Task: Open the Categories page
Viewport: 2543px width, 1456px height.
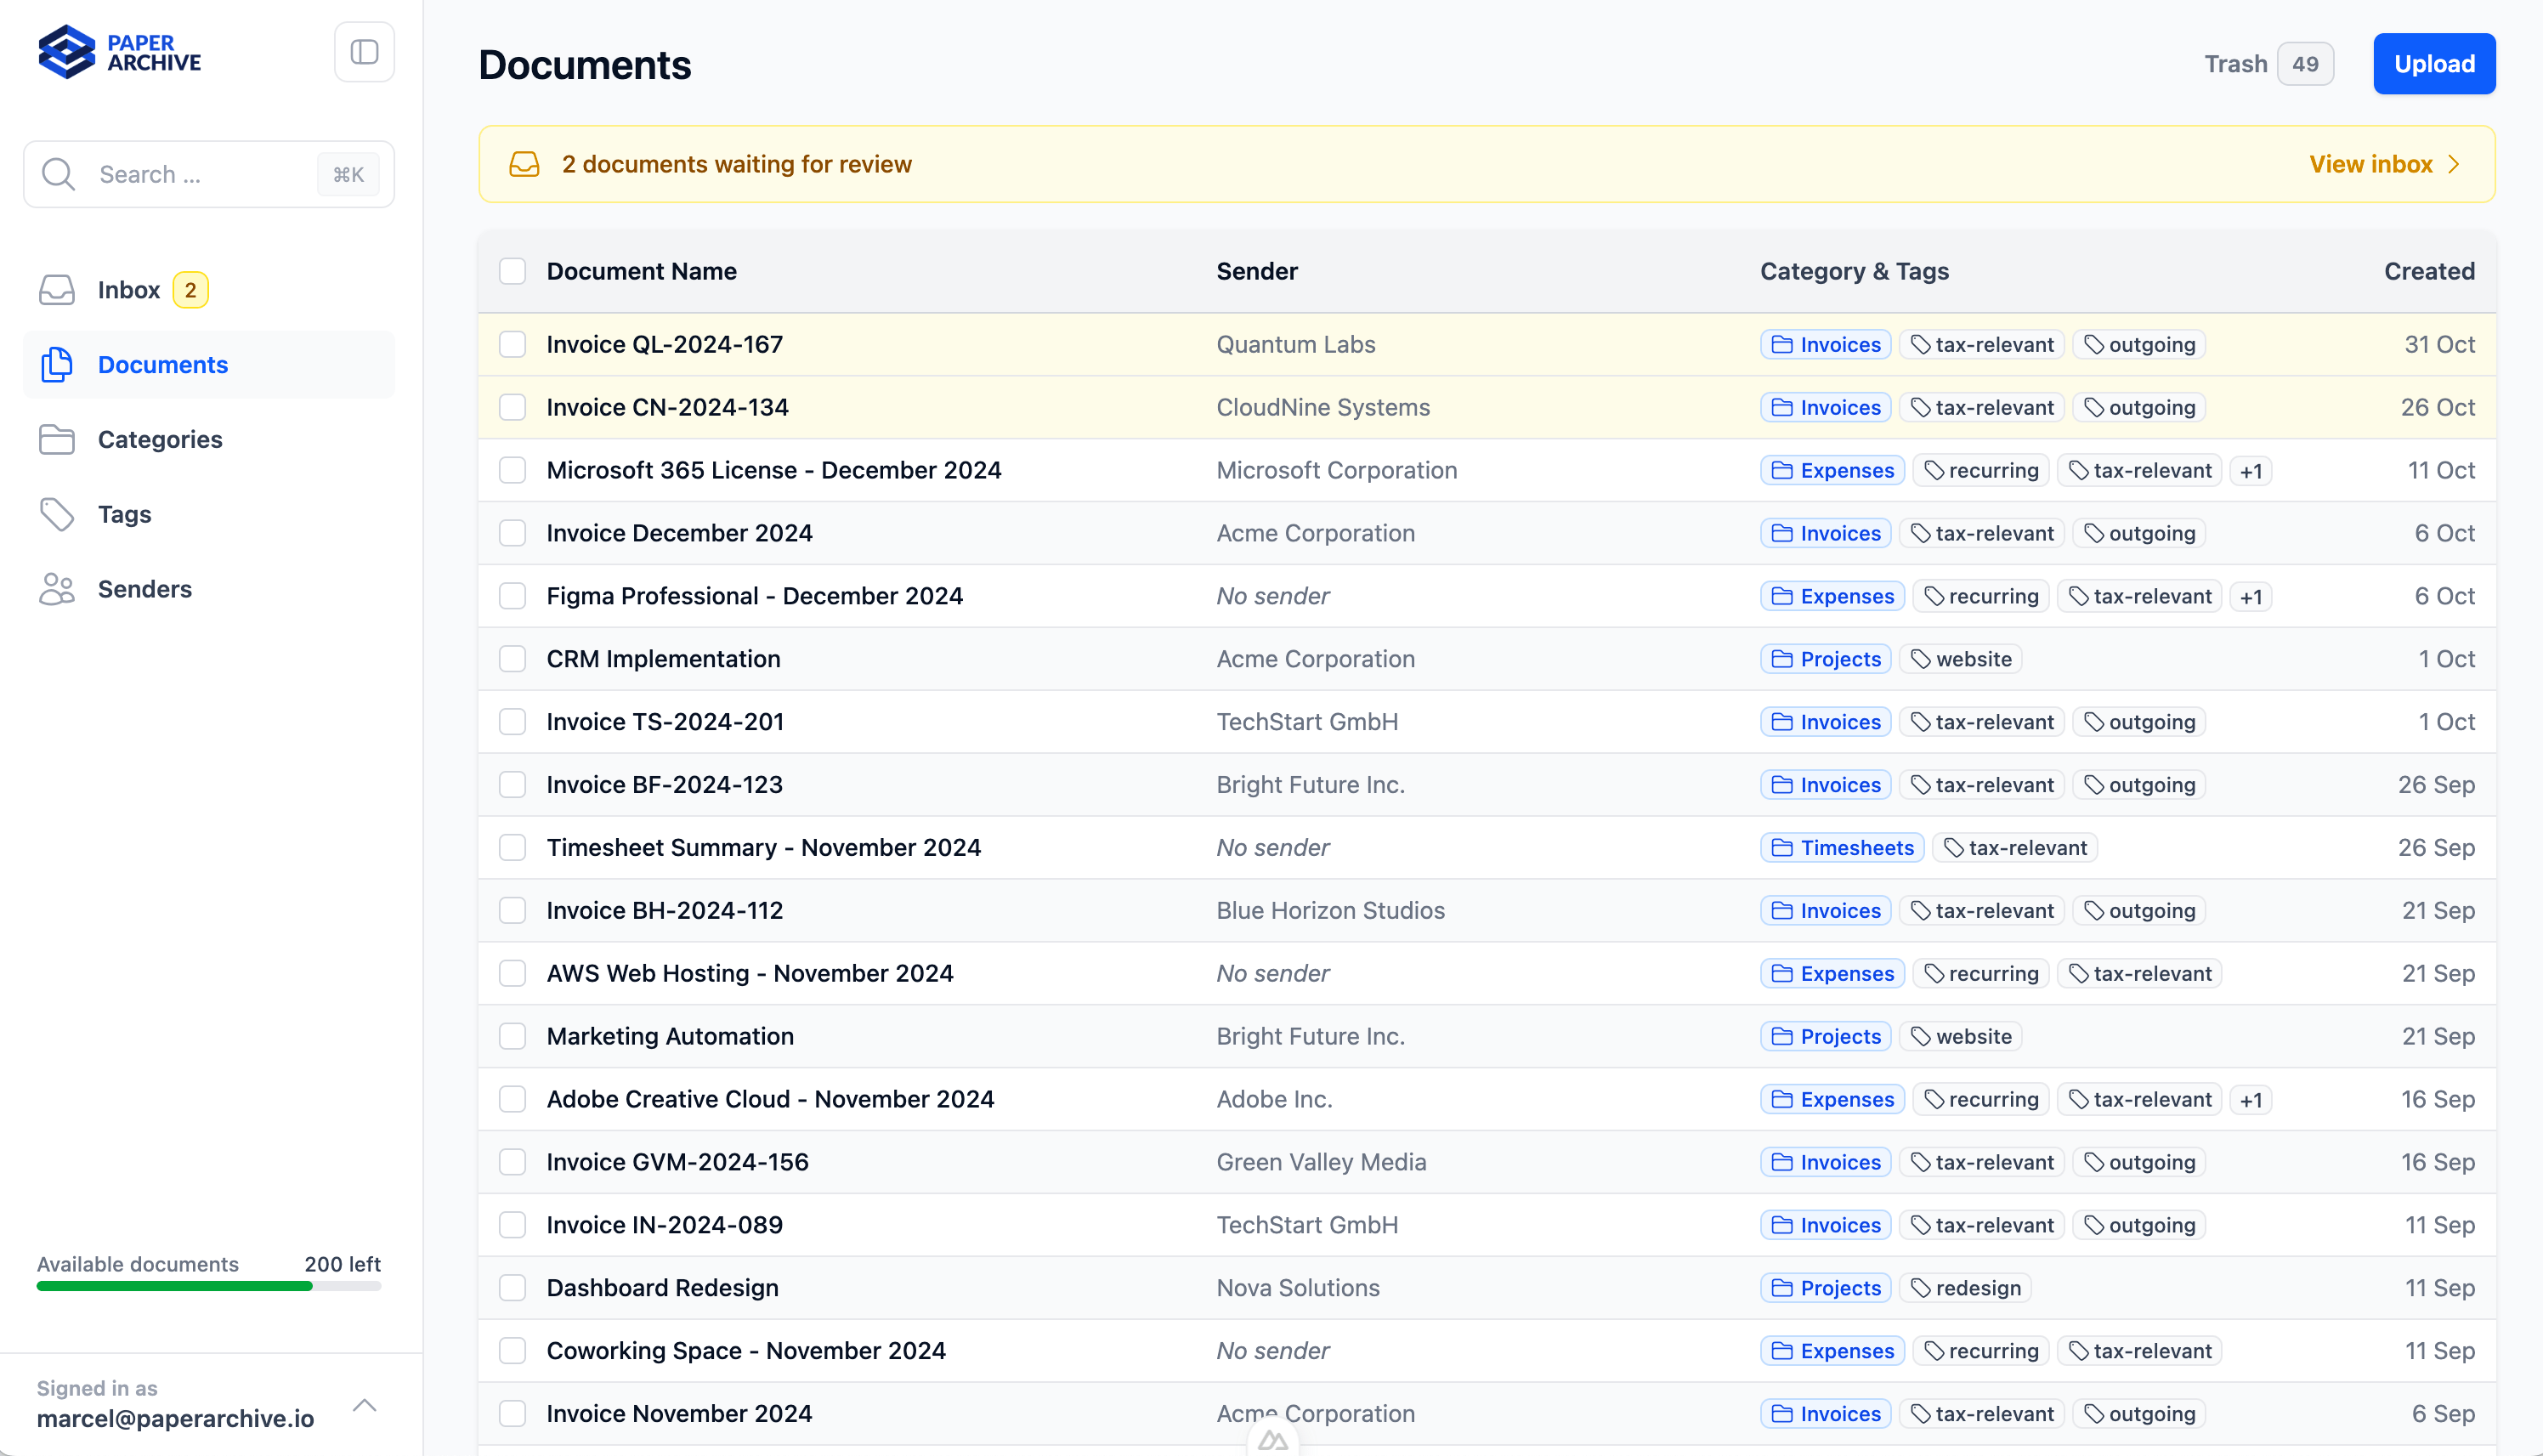Action: [160, 439]
